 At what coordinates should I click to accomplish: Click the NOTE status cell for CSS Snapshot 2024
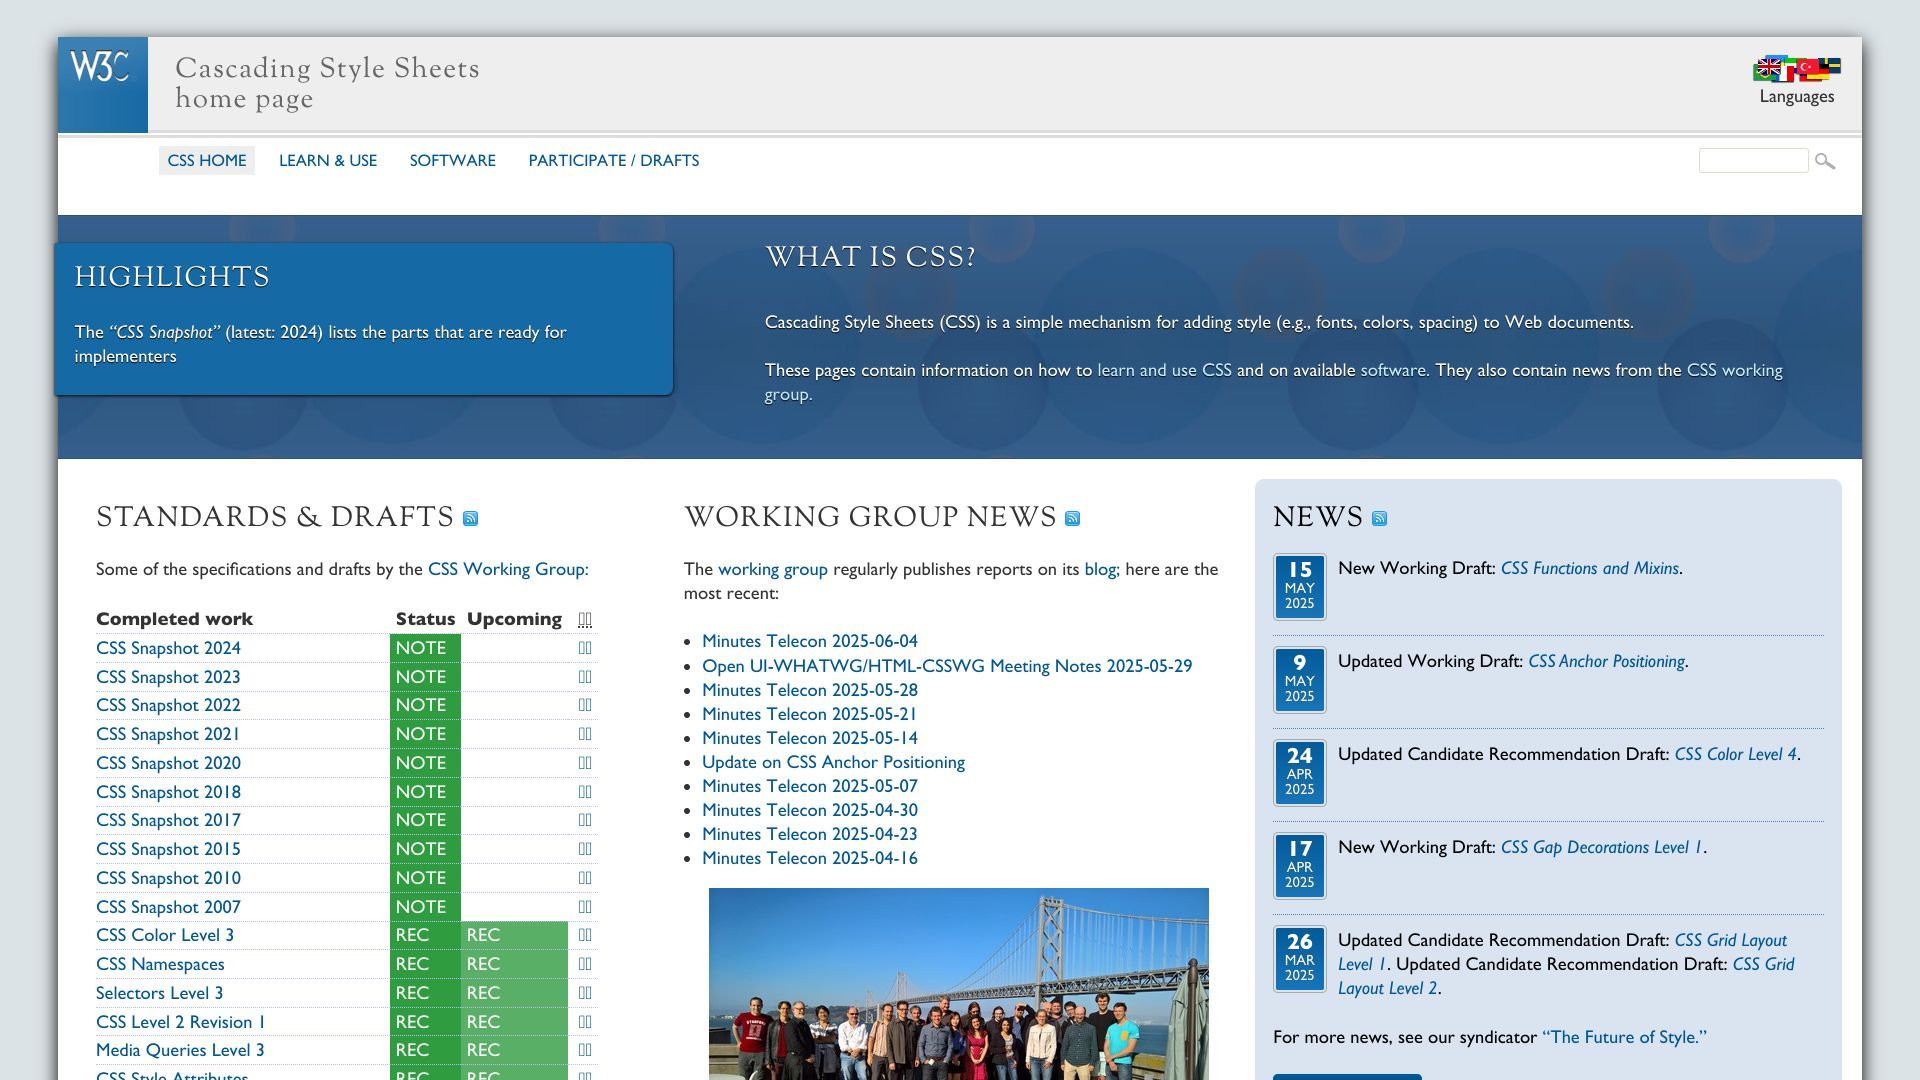tap(425, 648)
